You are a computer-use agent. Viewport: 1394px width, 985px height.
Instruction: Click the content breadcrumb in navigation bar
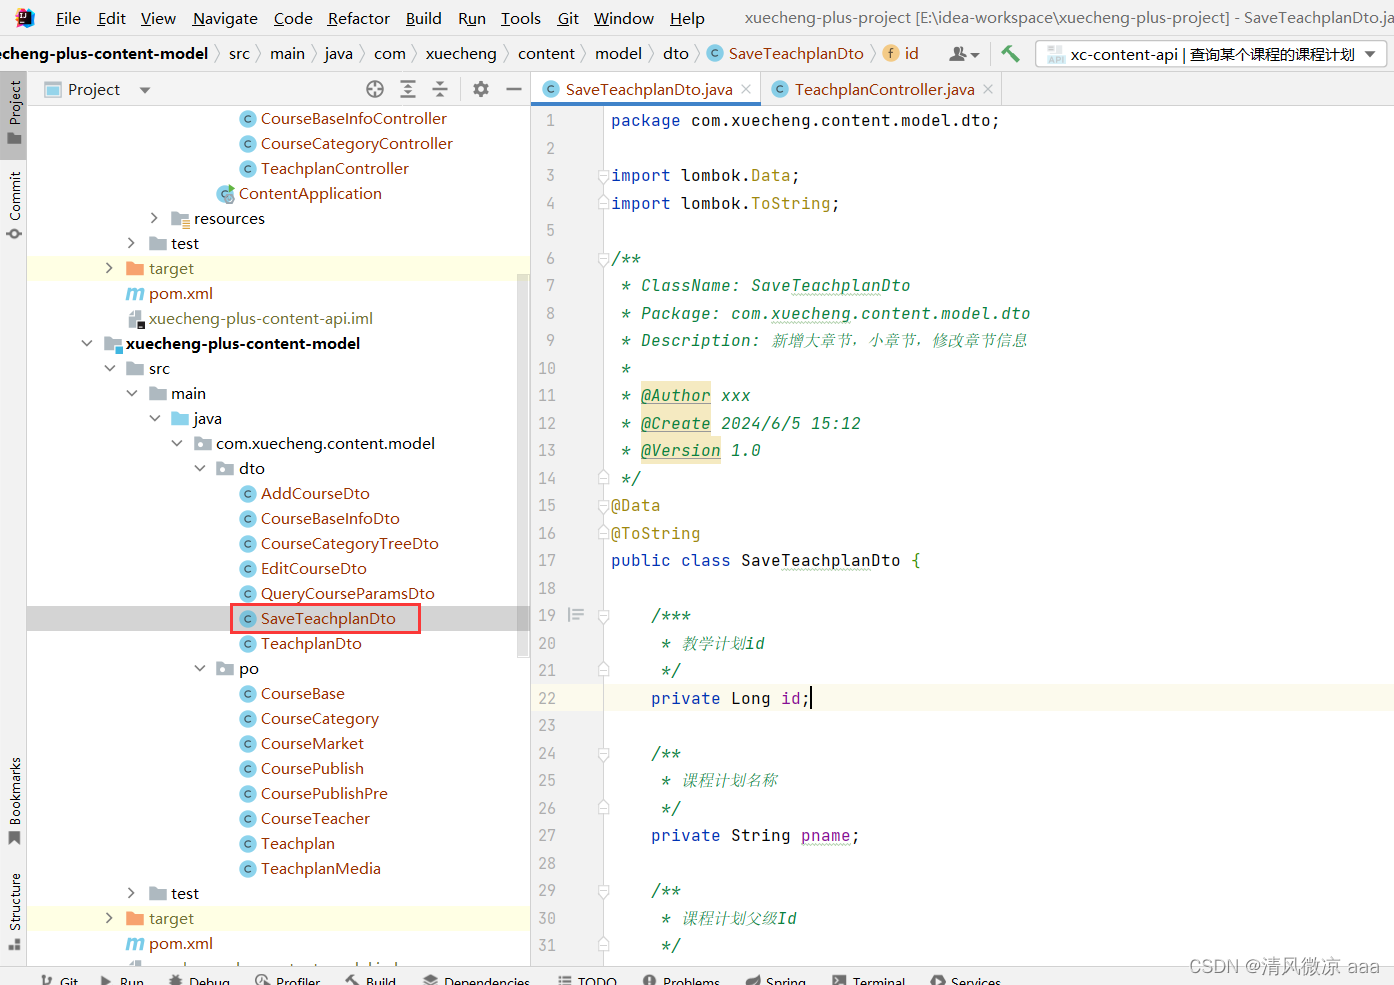point(546,53)
